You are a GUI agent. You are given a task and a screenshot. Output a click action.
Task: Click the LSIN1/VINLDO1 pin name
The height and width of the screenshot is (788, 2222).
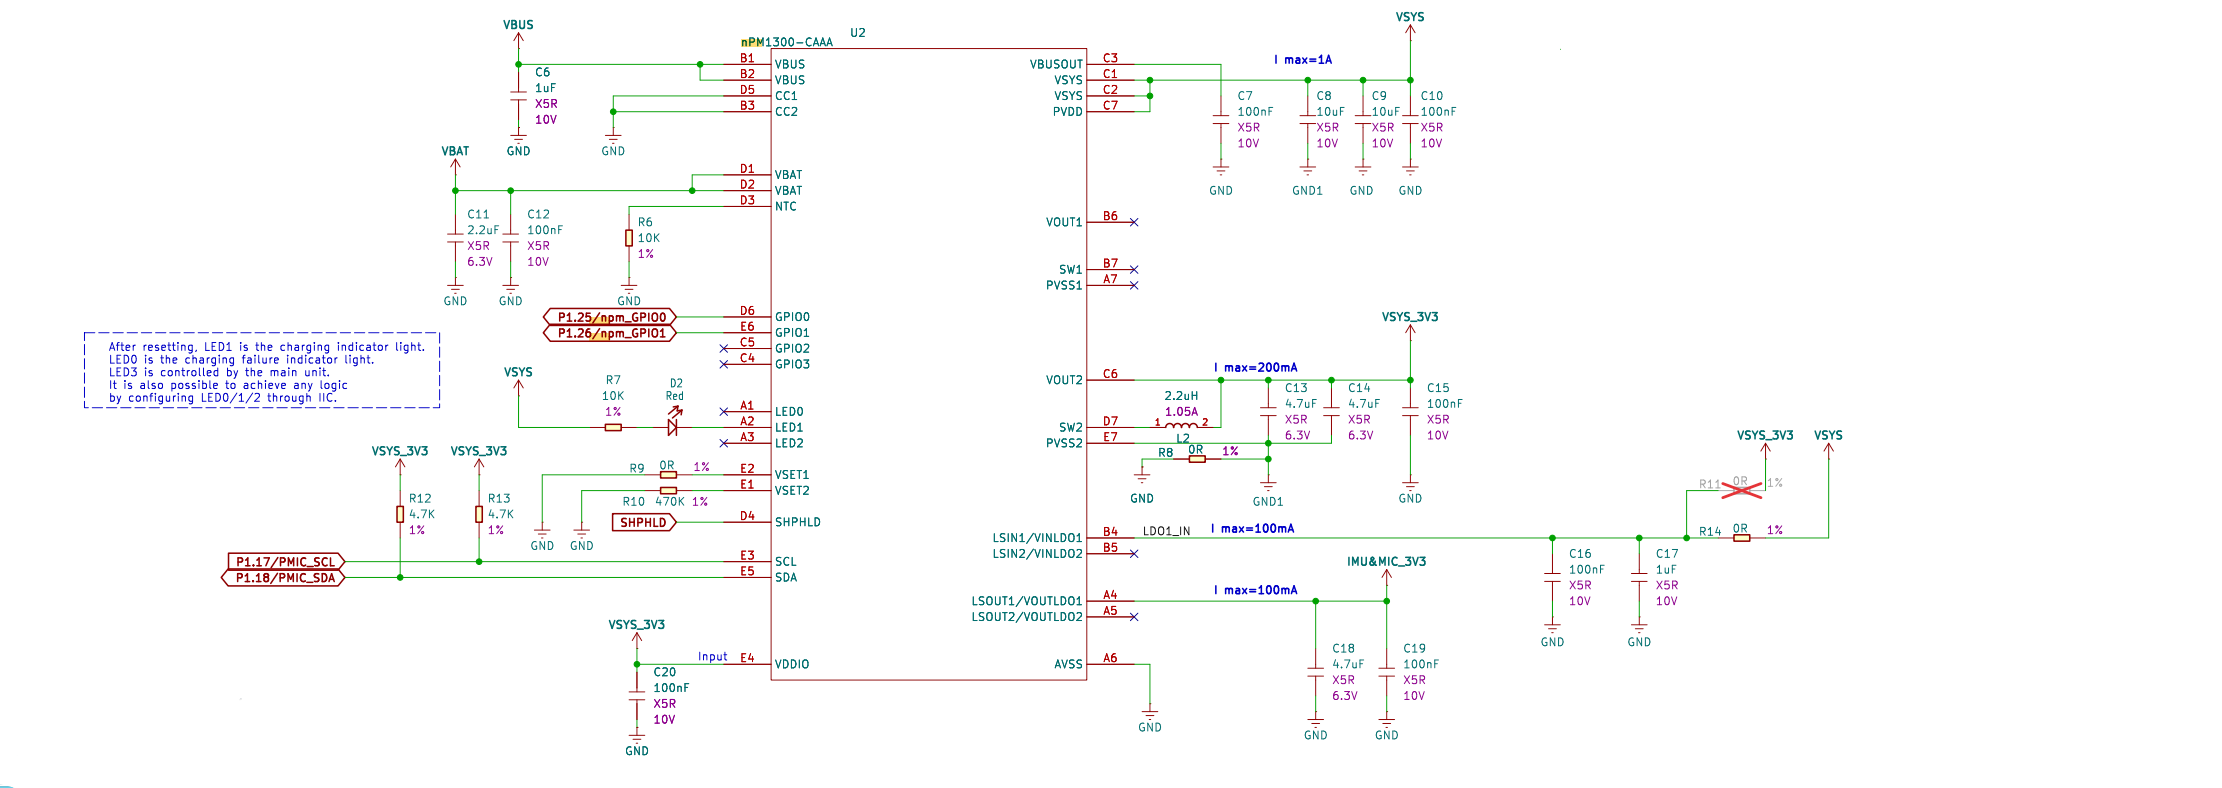1037,538
